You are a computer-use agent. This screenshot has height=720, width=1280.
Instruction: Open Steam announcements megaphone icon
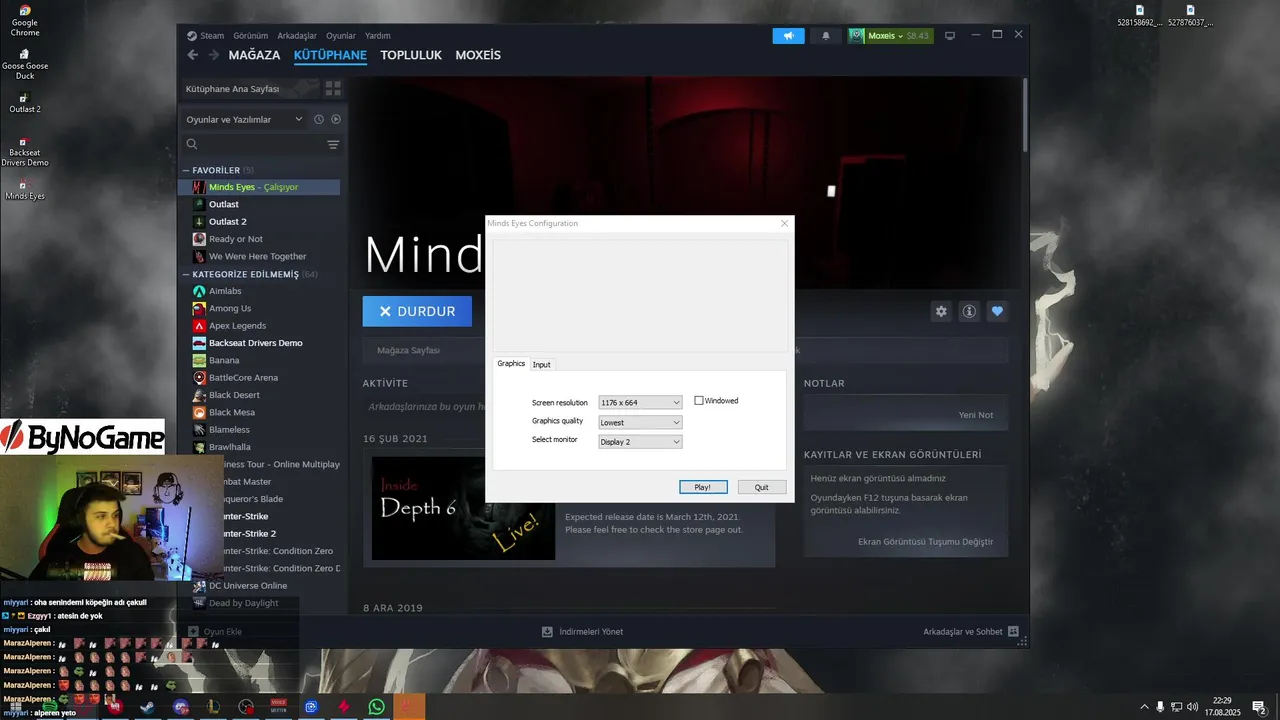pos(788,36)
